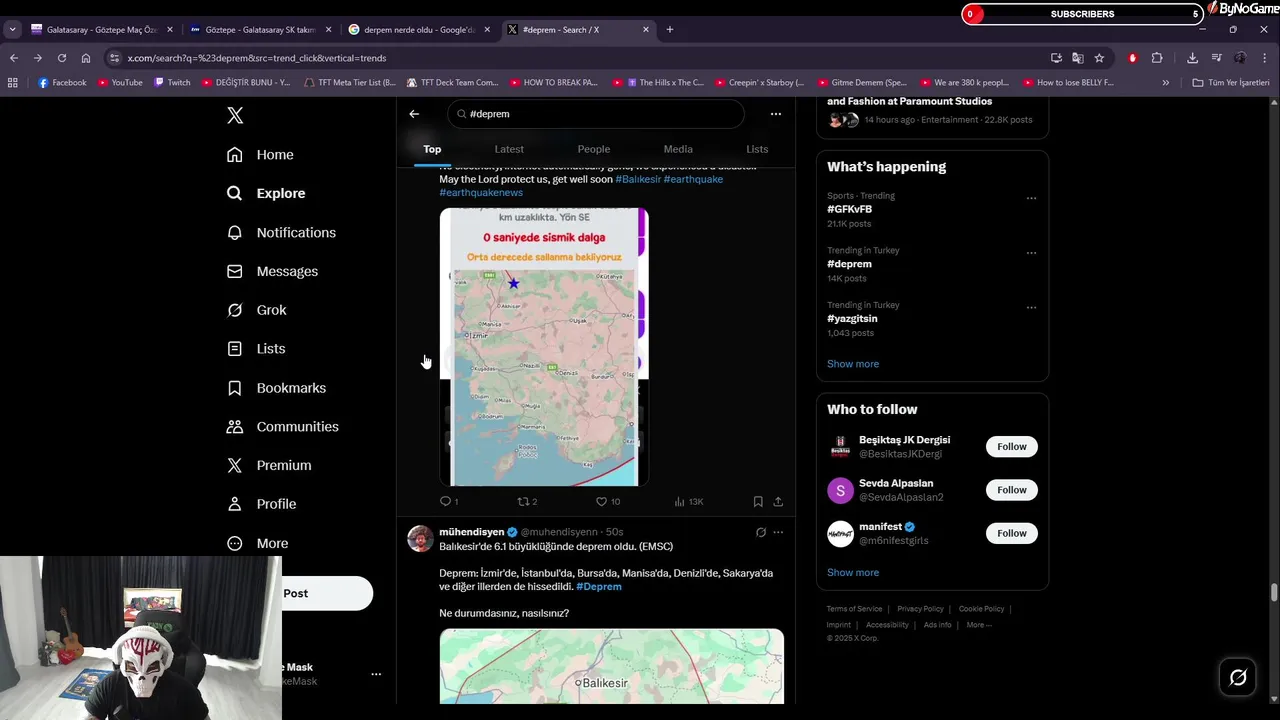Viewport: 1280px width, 720px height.
Task: Show more trends in What's happening
Action: tap(853, 364)
